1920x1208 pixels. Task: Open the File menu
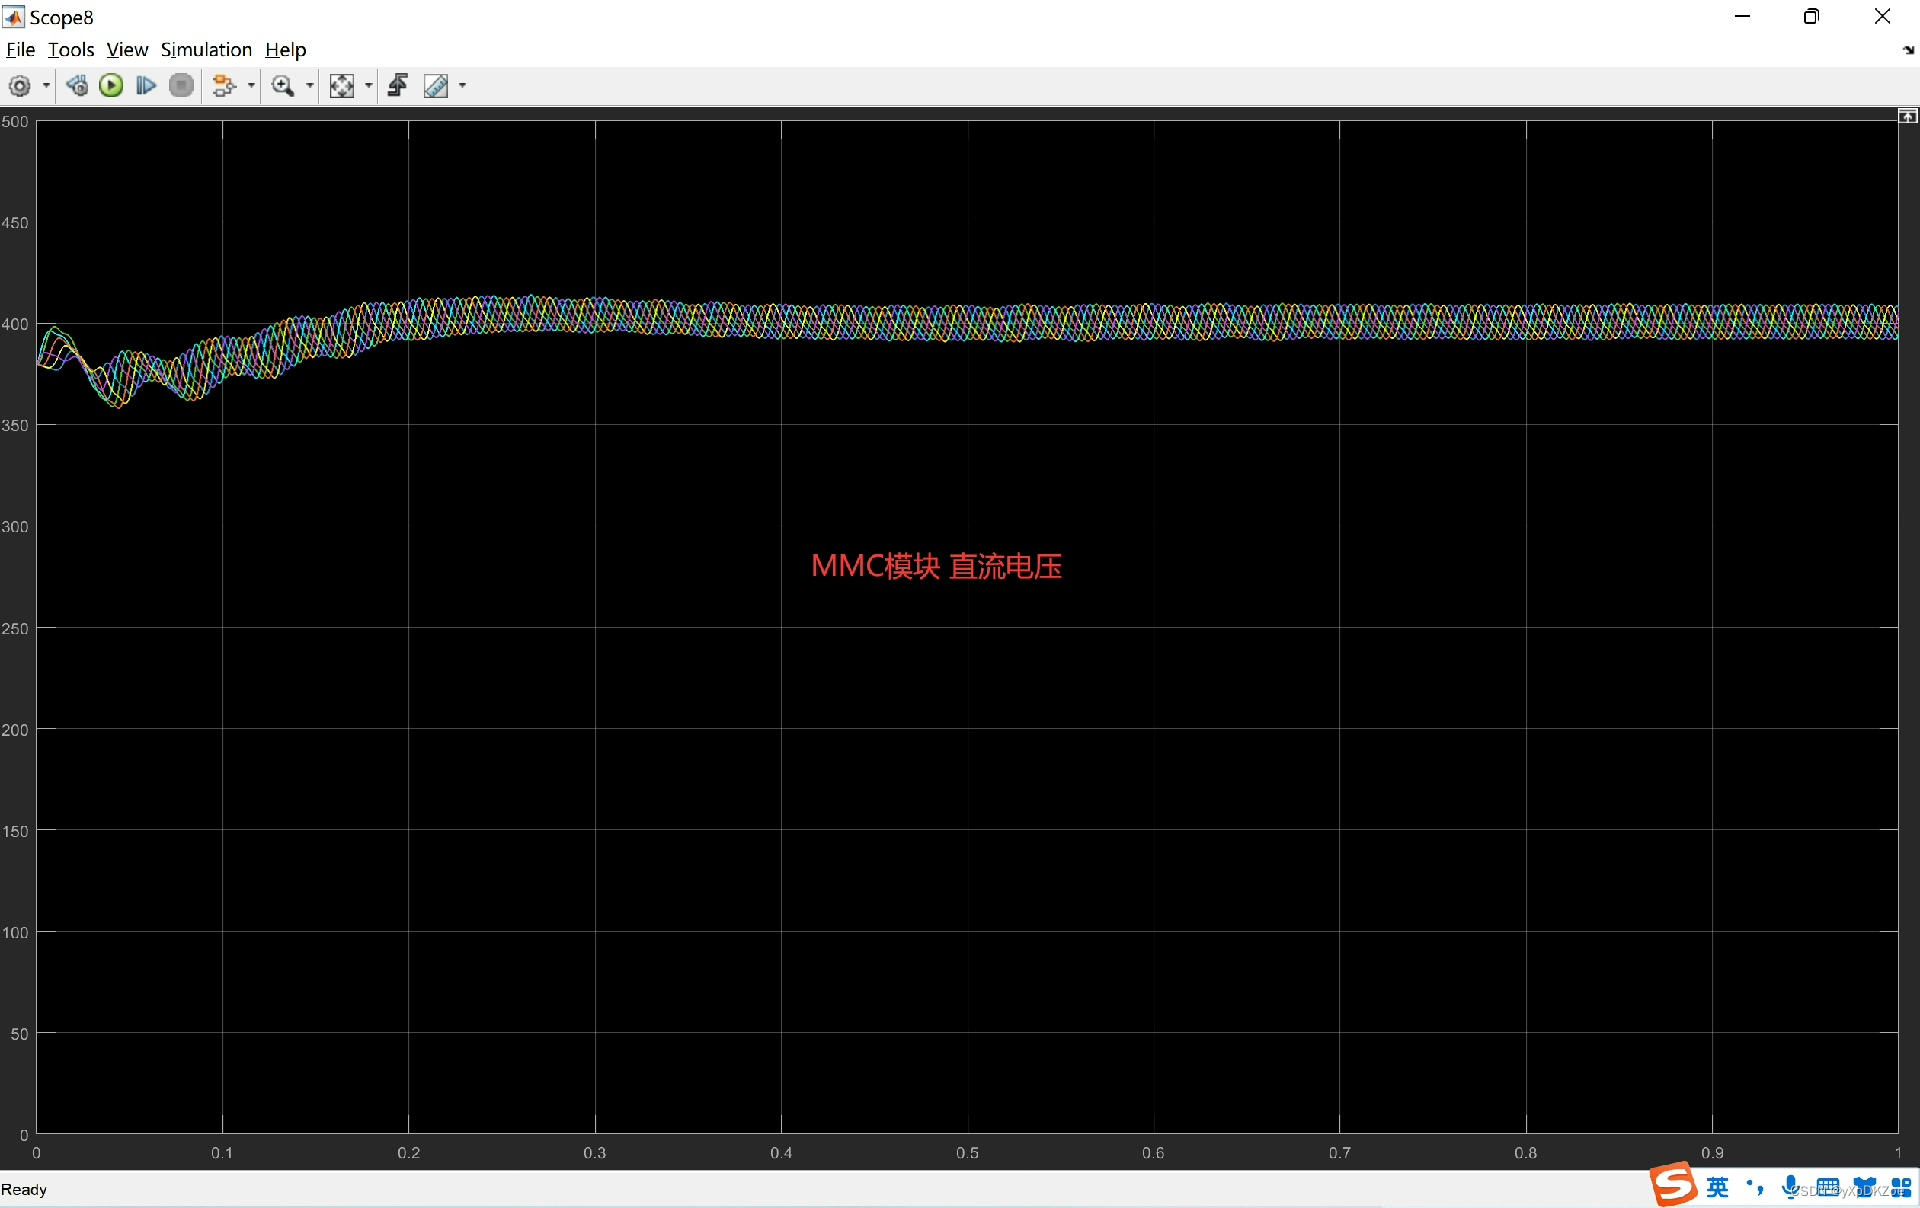20,50
